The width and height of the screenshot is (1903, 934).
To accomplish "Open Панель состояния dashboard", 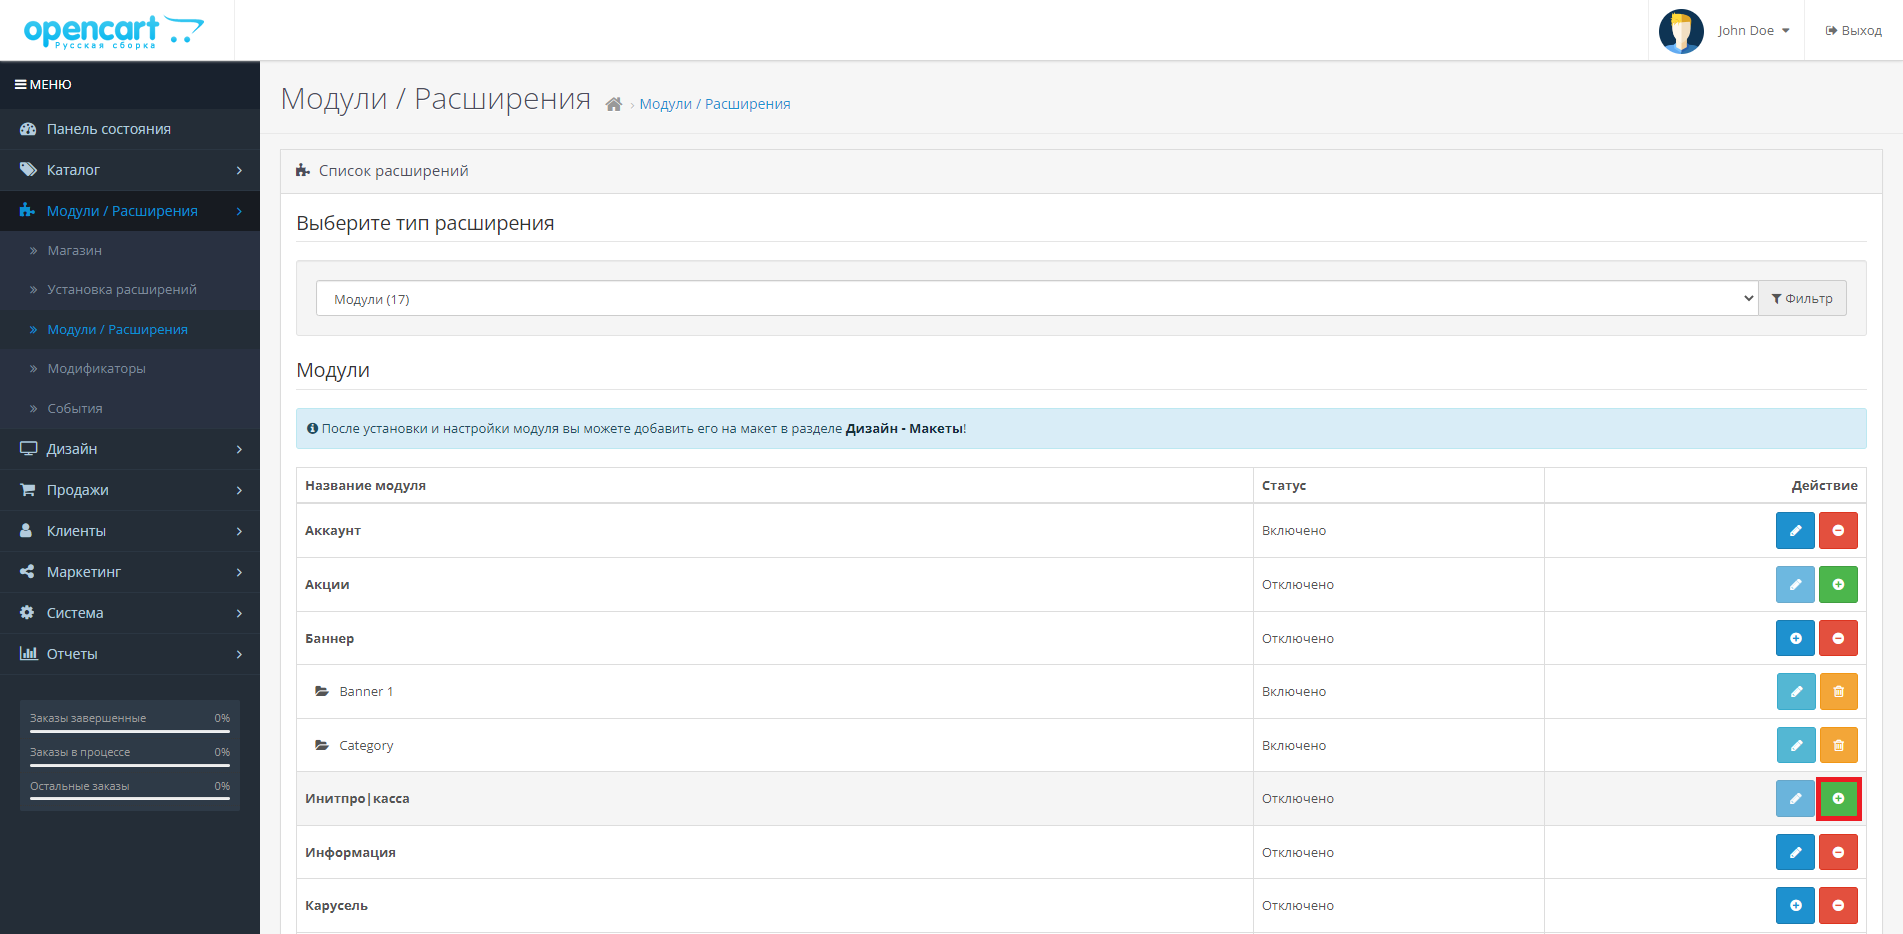I will [130, 129].
